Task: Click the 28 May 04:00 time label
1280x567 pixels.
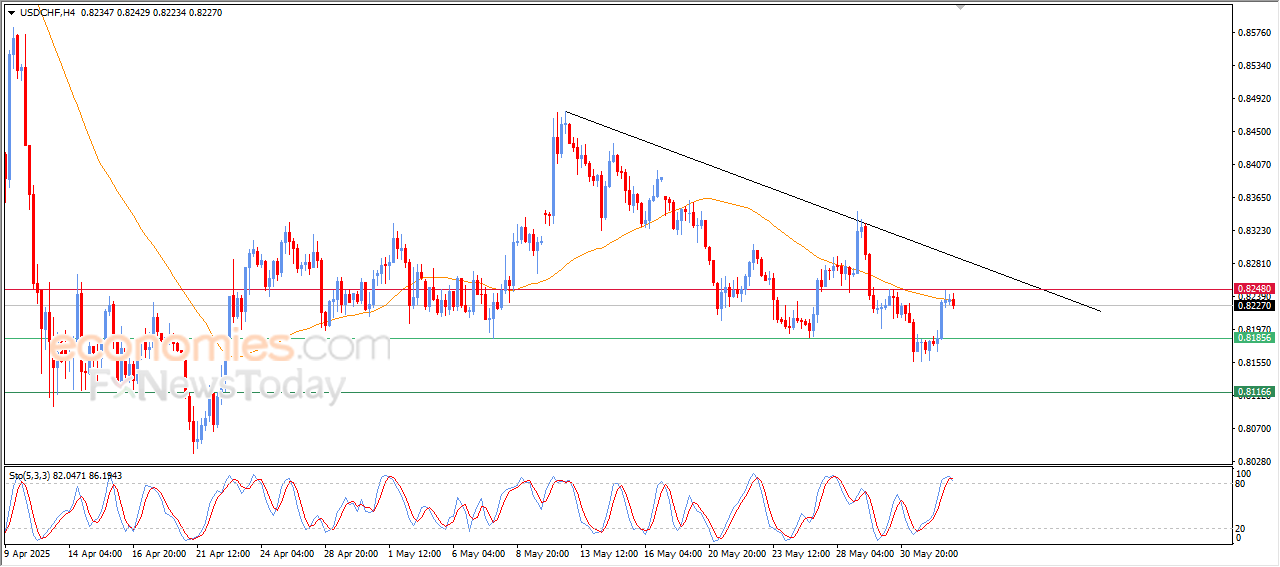Action: point(863,552)
